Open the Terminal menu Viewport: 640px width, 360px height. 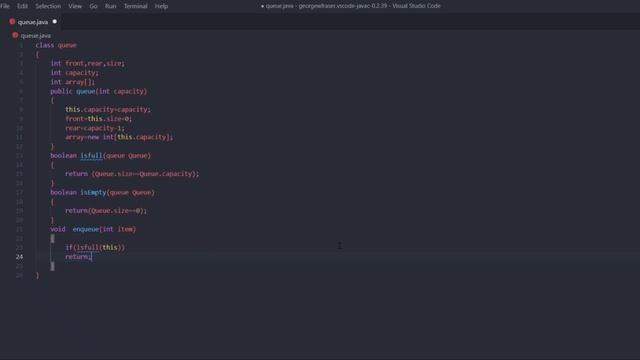pyautogui.click(x=135, y=6)
